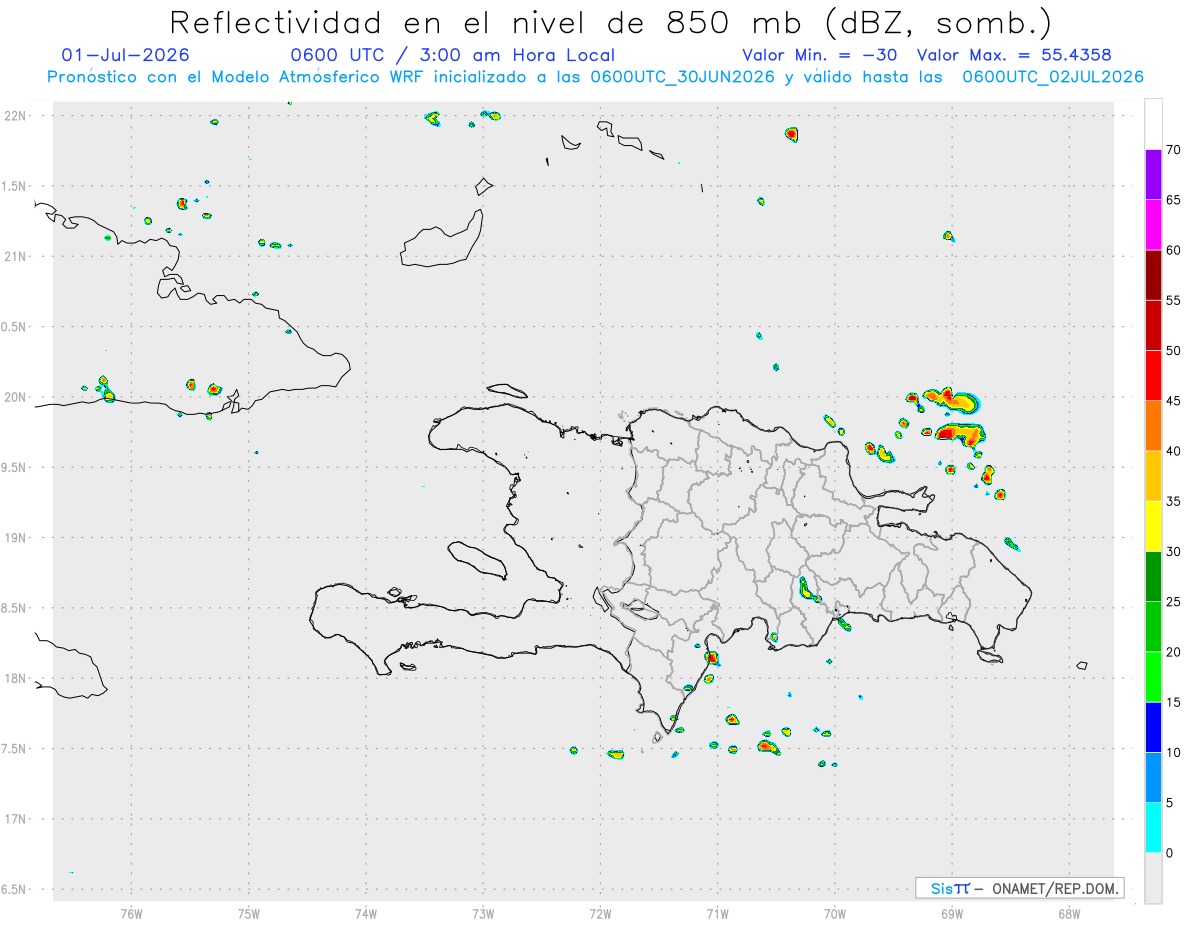Click the '35' value on the color scale
This screenshot has width=1200, height=927.
(1173, 501)
